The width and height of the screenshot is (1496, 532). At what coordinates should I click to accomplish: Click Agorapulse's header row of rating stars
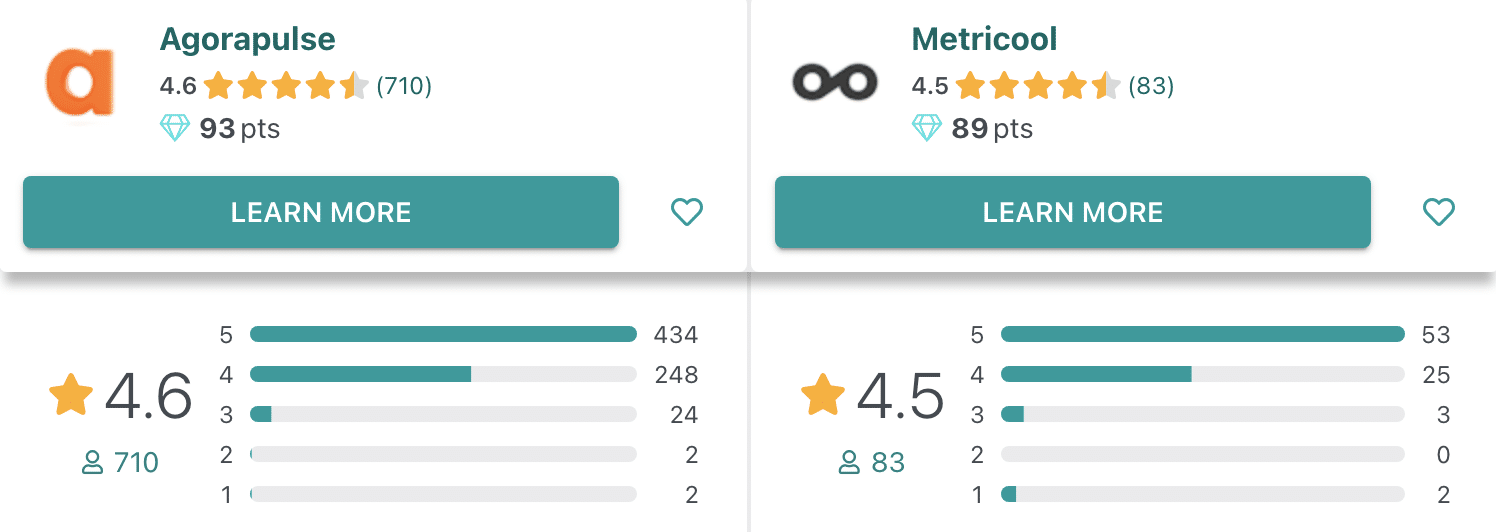tap(286, 87)
